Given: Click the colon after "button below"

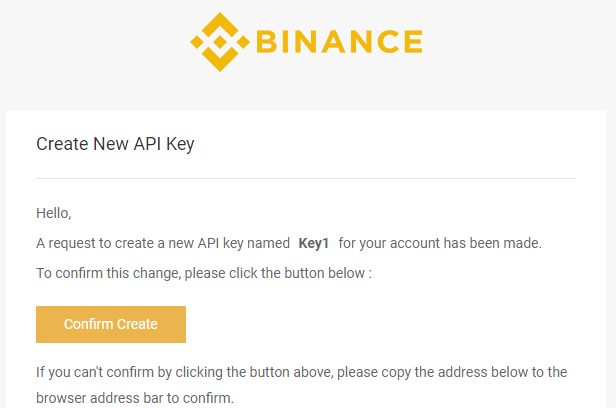Looking at the screenshot, I should pyautogui.click(x=370, y=274).
